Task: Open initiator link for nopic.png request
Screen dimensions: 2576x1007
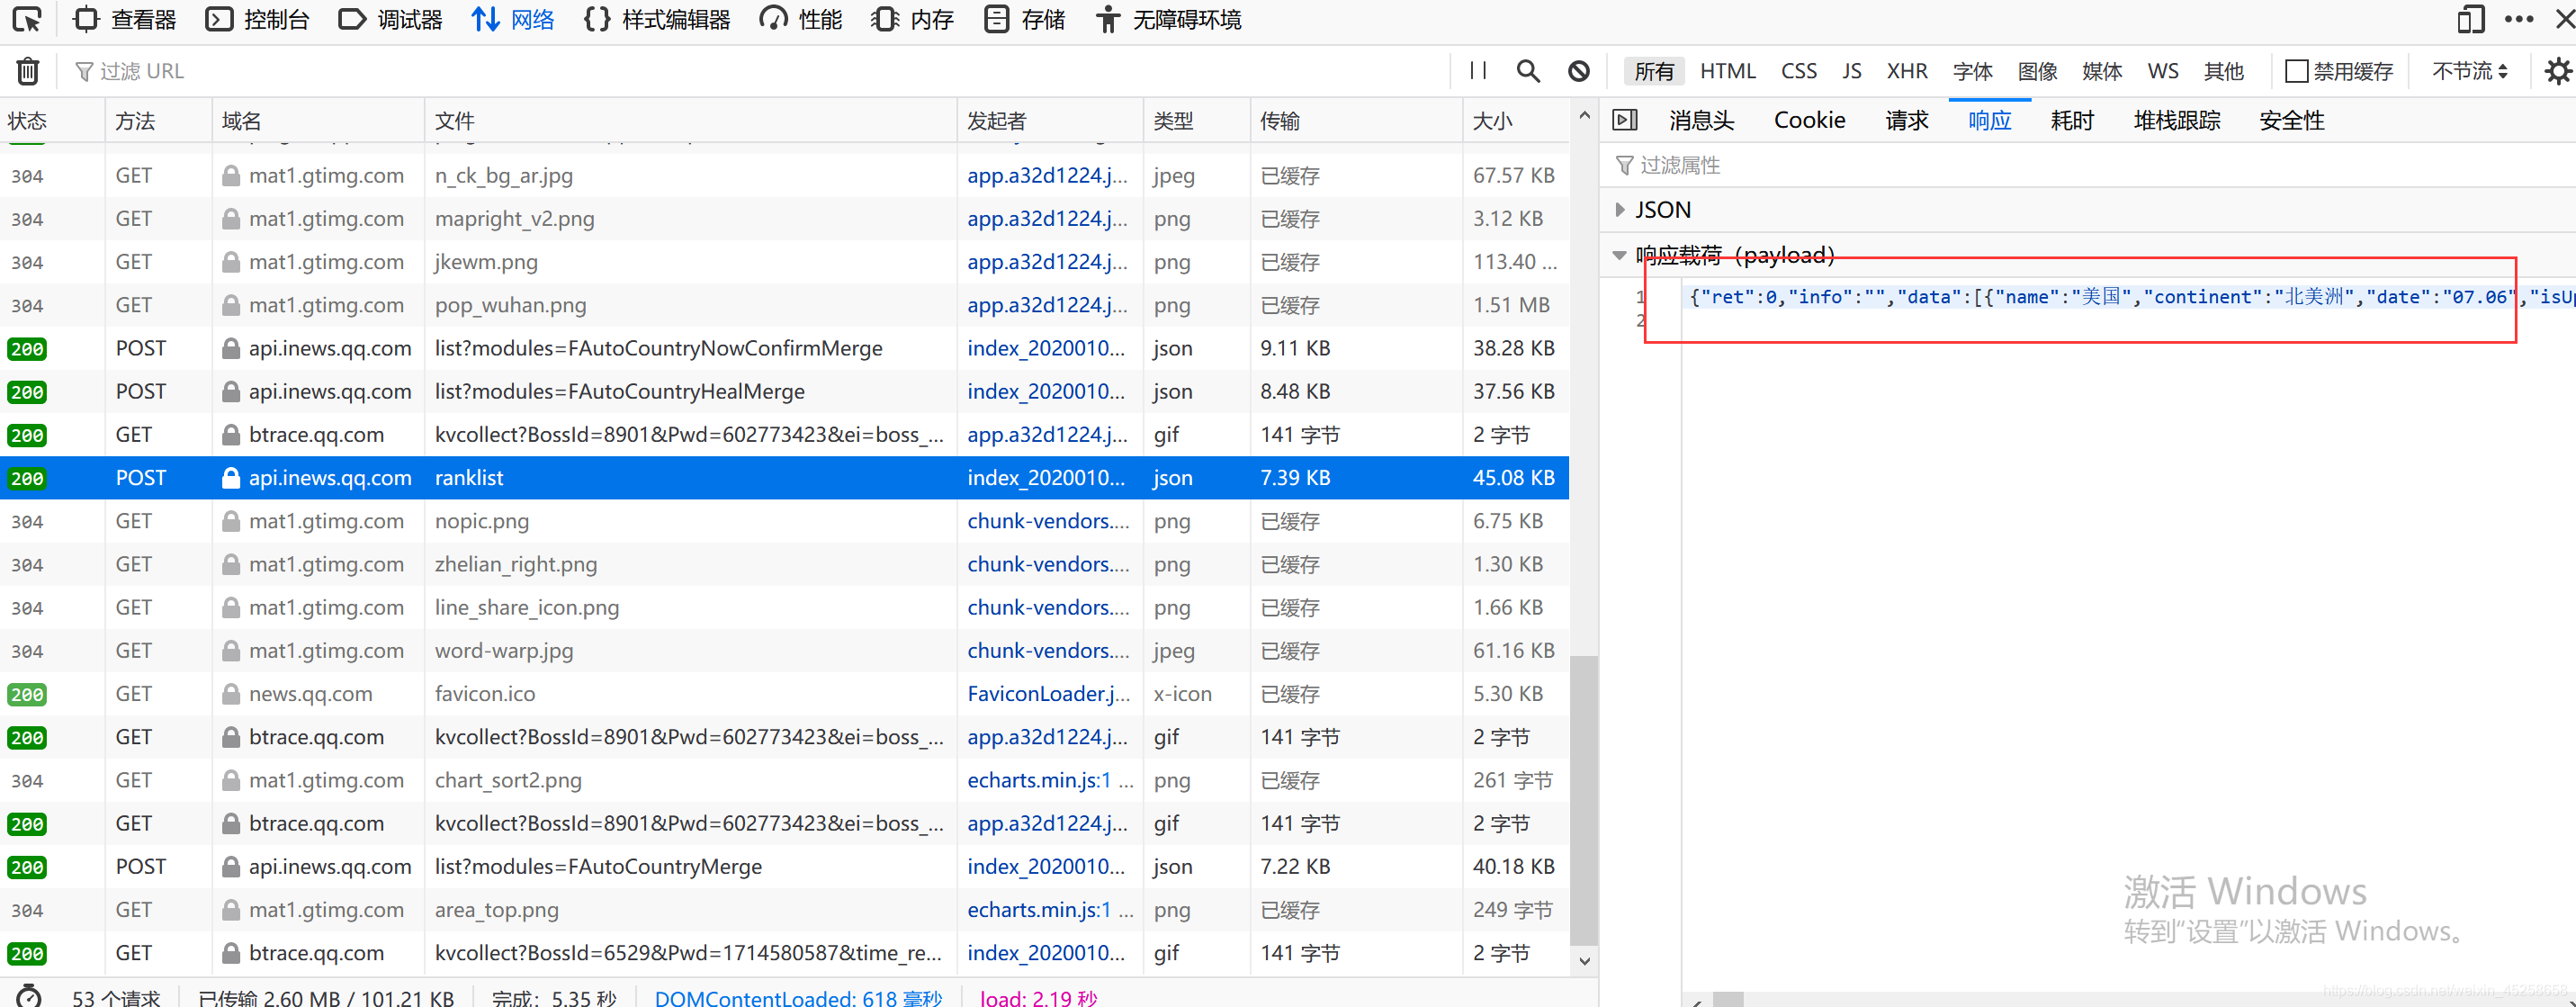Action: point(1048,521)
